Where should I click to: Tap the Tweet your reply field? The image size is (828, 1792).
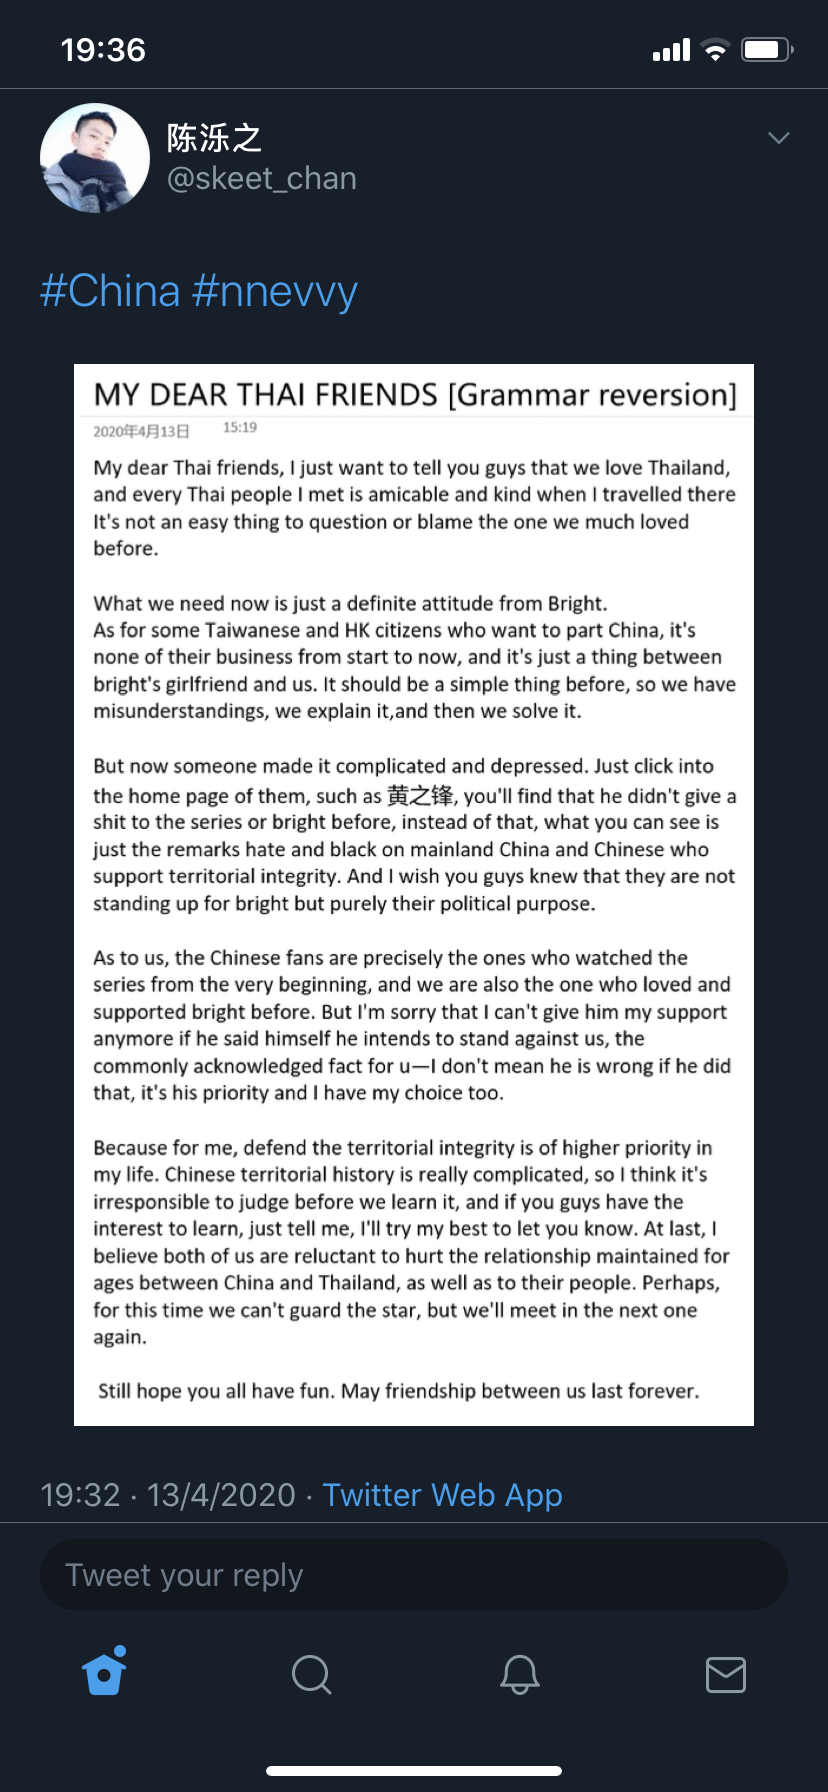414,1575
